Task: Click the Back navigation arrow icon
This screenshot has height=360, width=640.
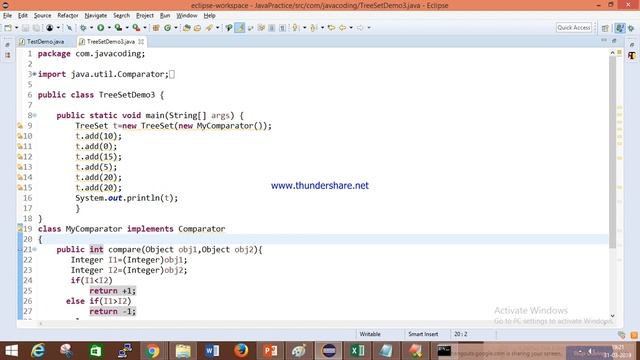Action: click(x=342, y=28)
